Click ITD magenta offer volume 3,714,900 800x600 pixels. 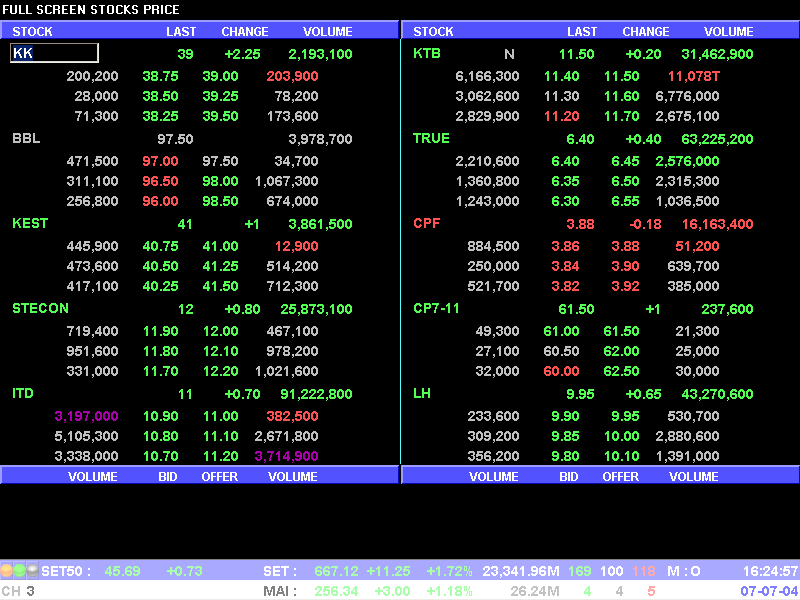286,457
